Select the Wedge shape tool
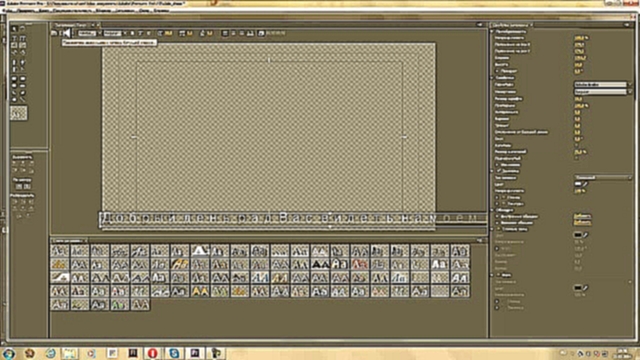Screen dimensions: 640x360 [x=14, y=93]
